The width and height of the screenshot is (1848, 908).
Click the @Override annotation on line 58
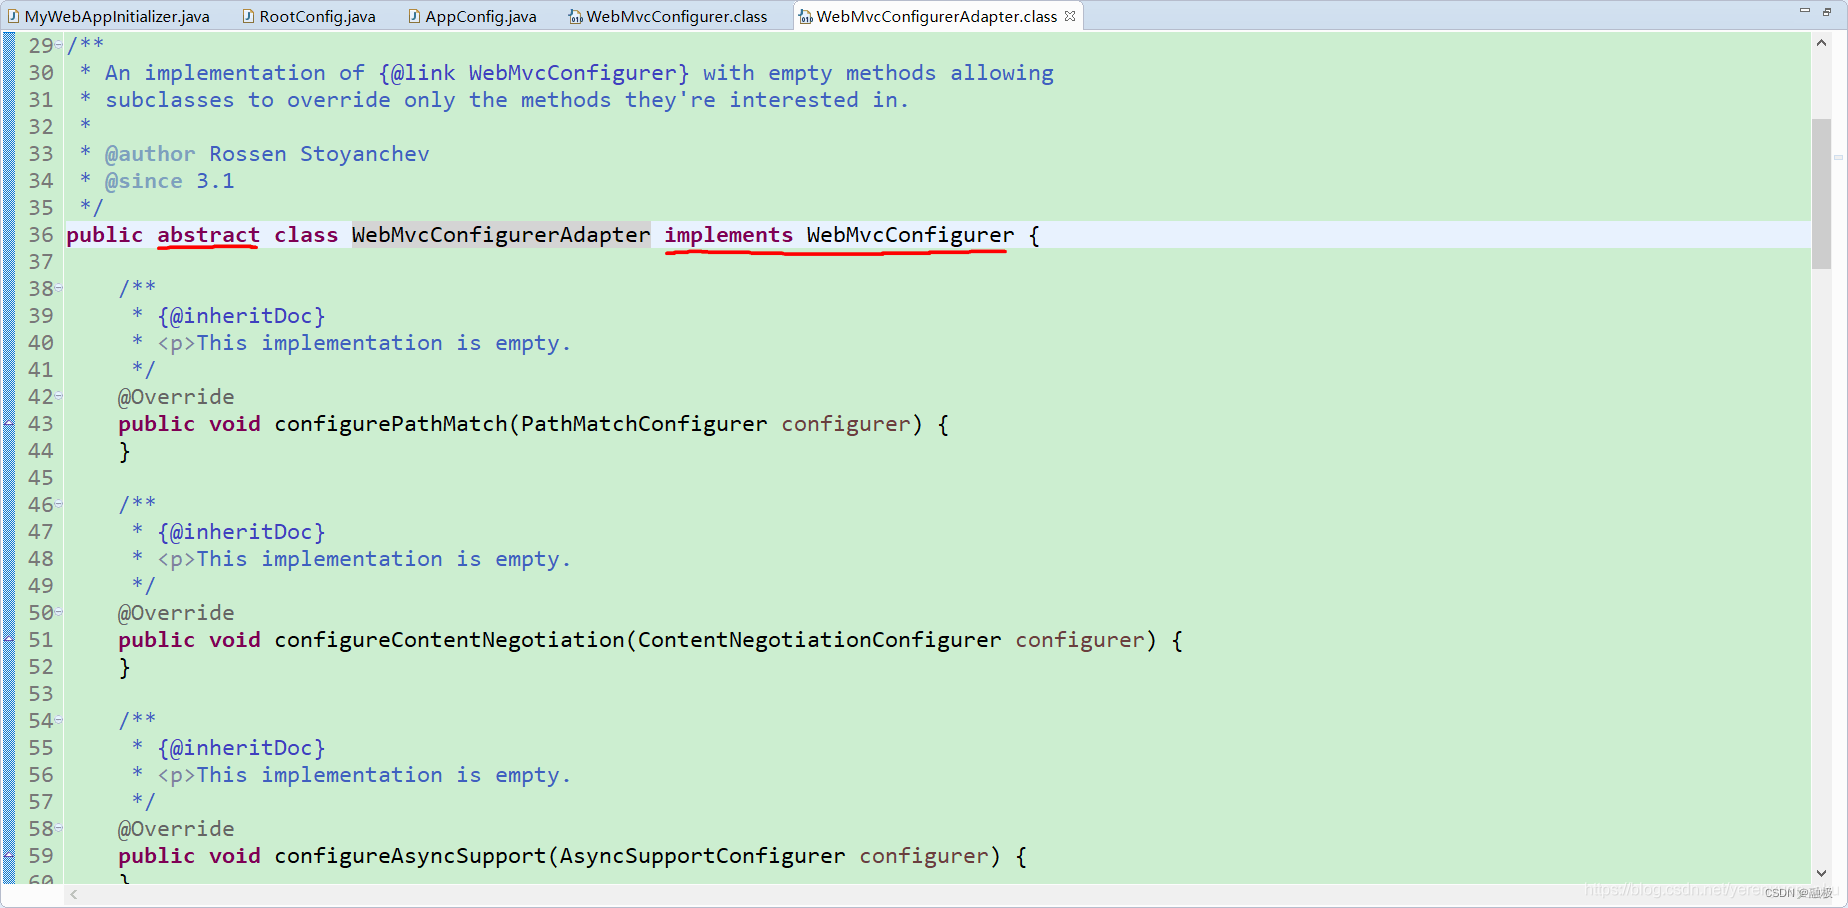[x=176, y=829]
